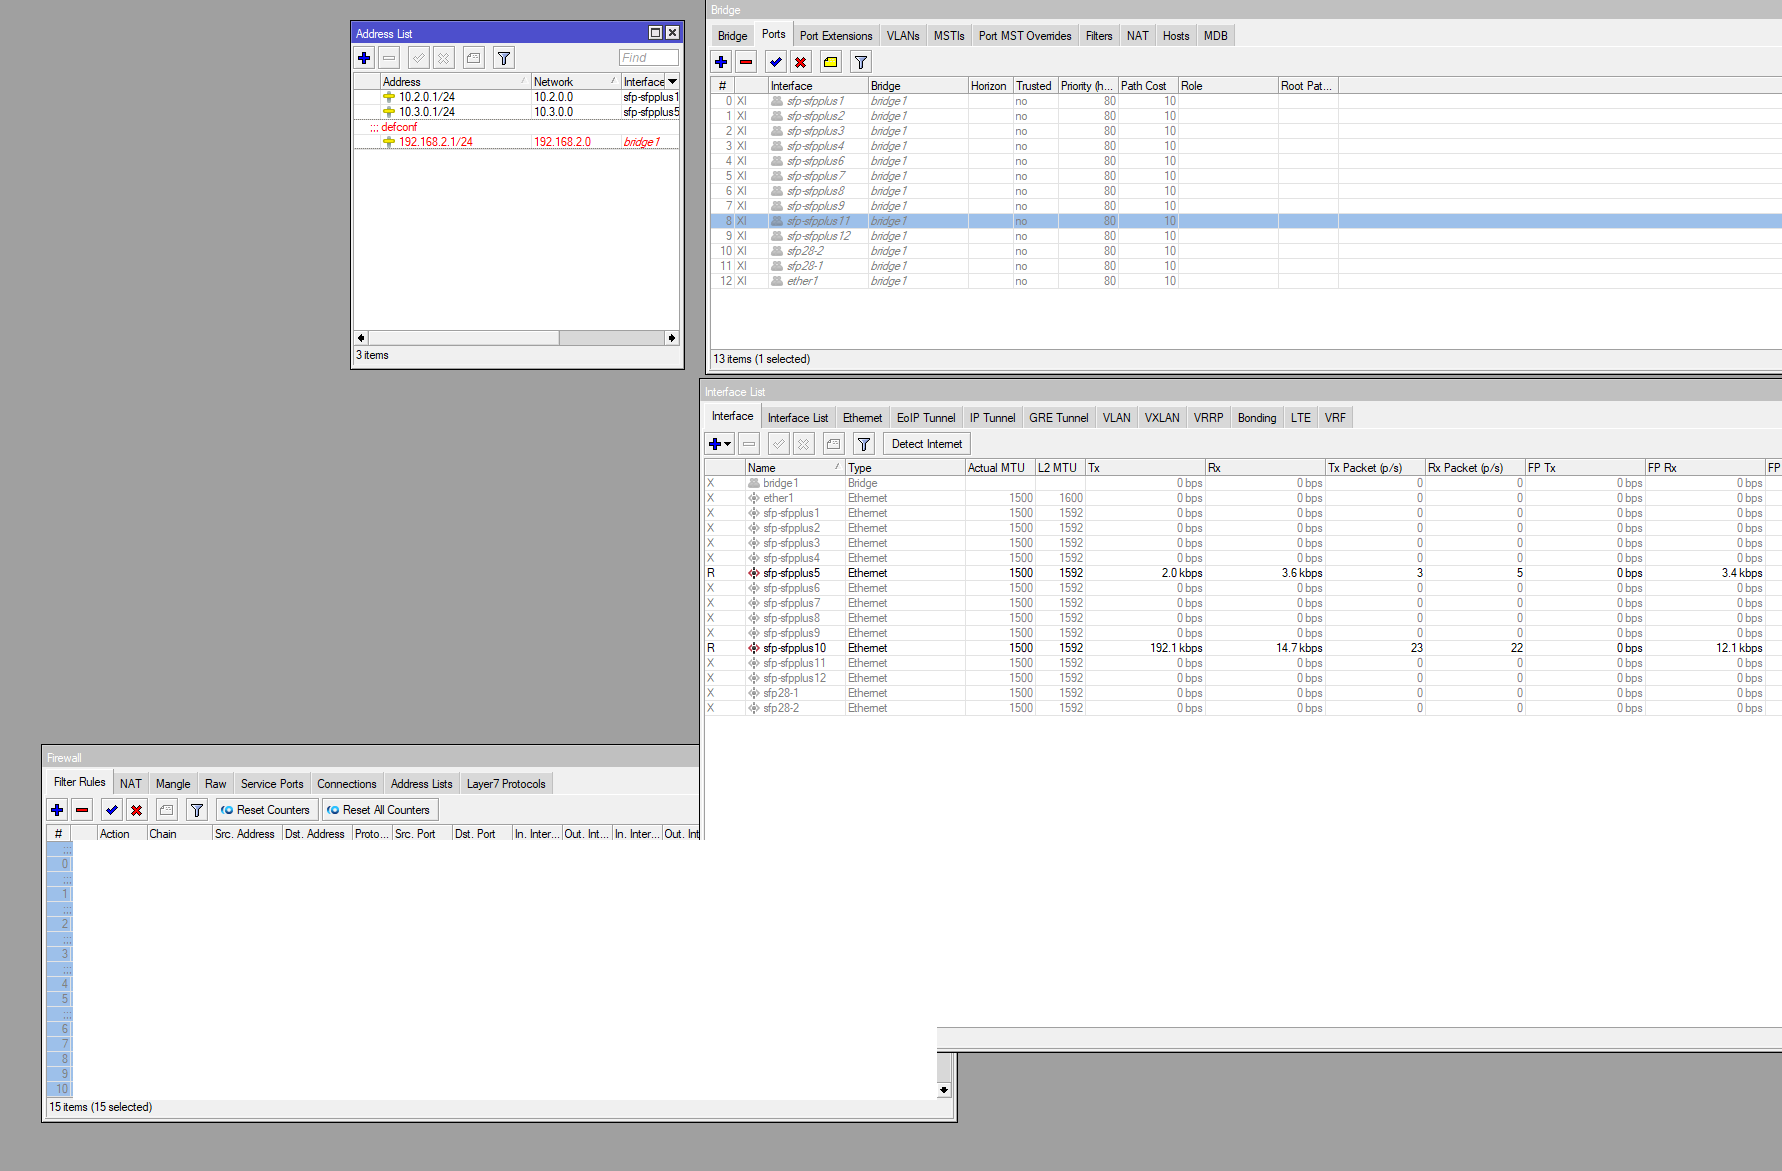Switch to the VLANs tab in Bridge window
The height and width of the screenshot is (1171, 1782).
(x=903, y=36)
